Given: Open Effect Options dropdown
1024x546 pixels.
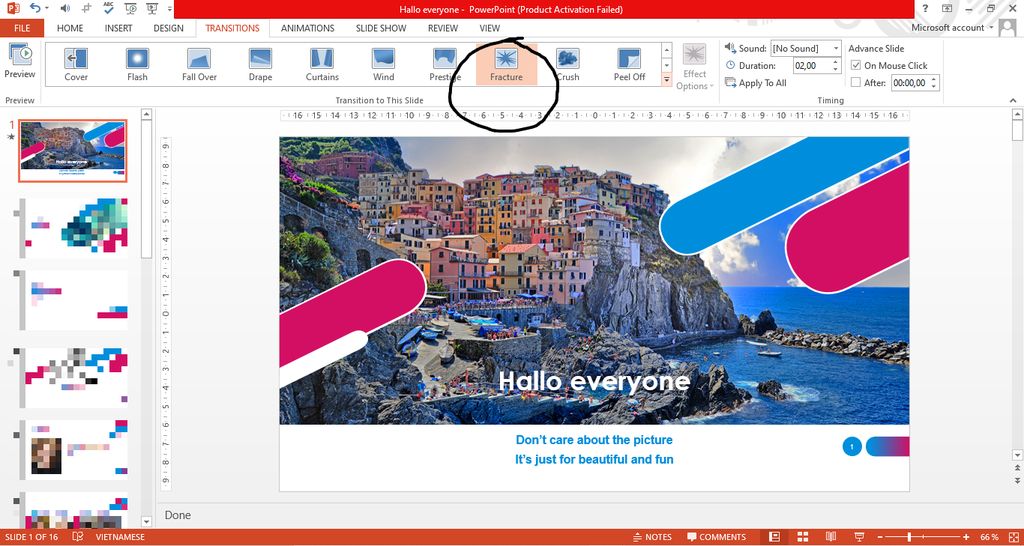Looking at the screenshot, I should tap(694, 67).
